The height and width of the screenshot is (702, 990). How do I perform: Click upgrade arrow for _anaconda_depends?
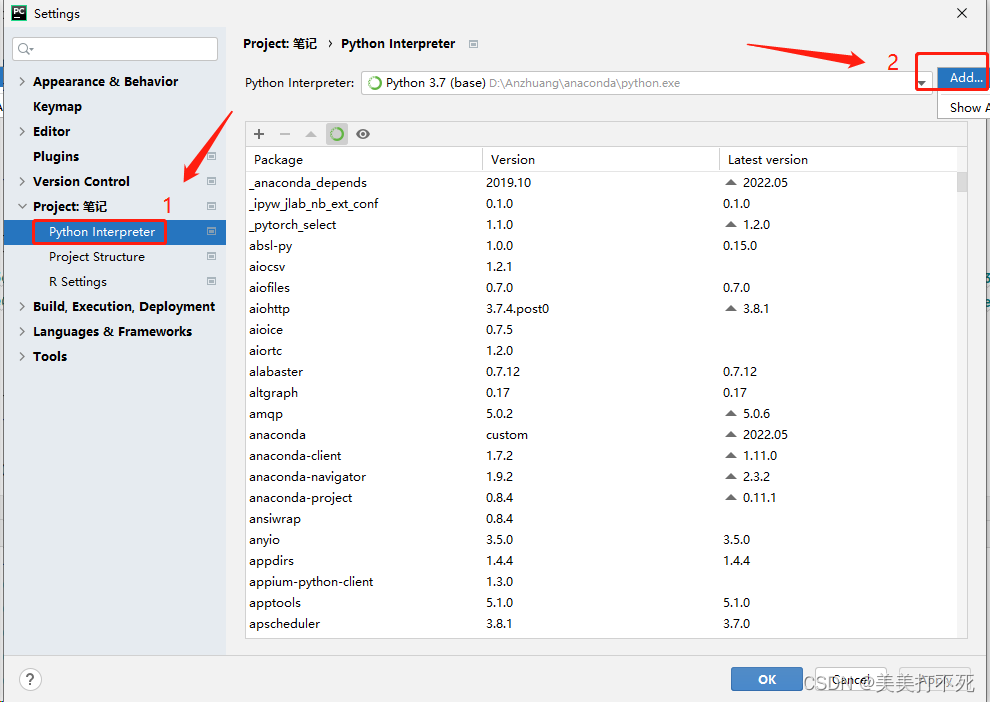731,182
